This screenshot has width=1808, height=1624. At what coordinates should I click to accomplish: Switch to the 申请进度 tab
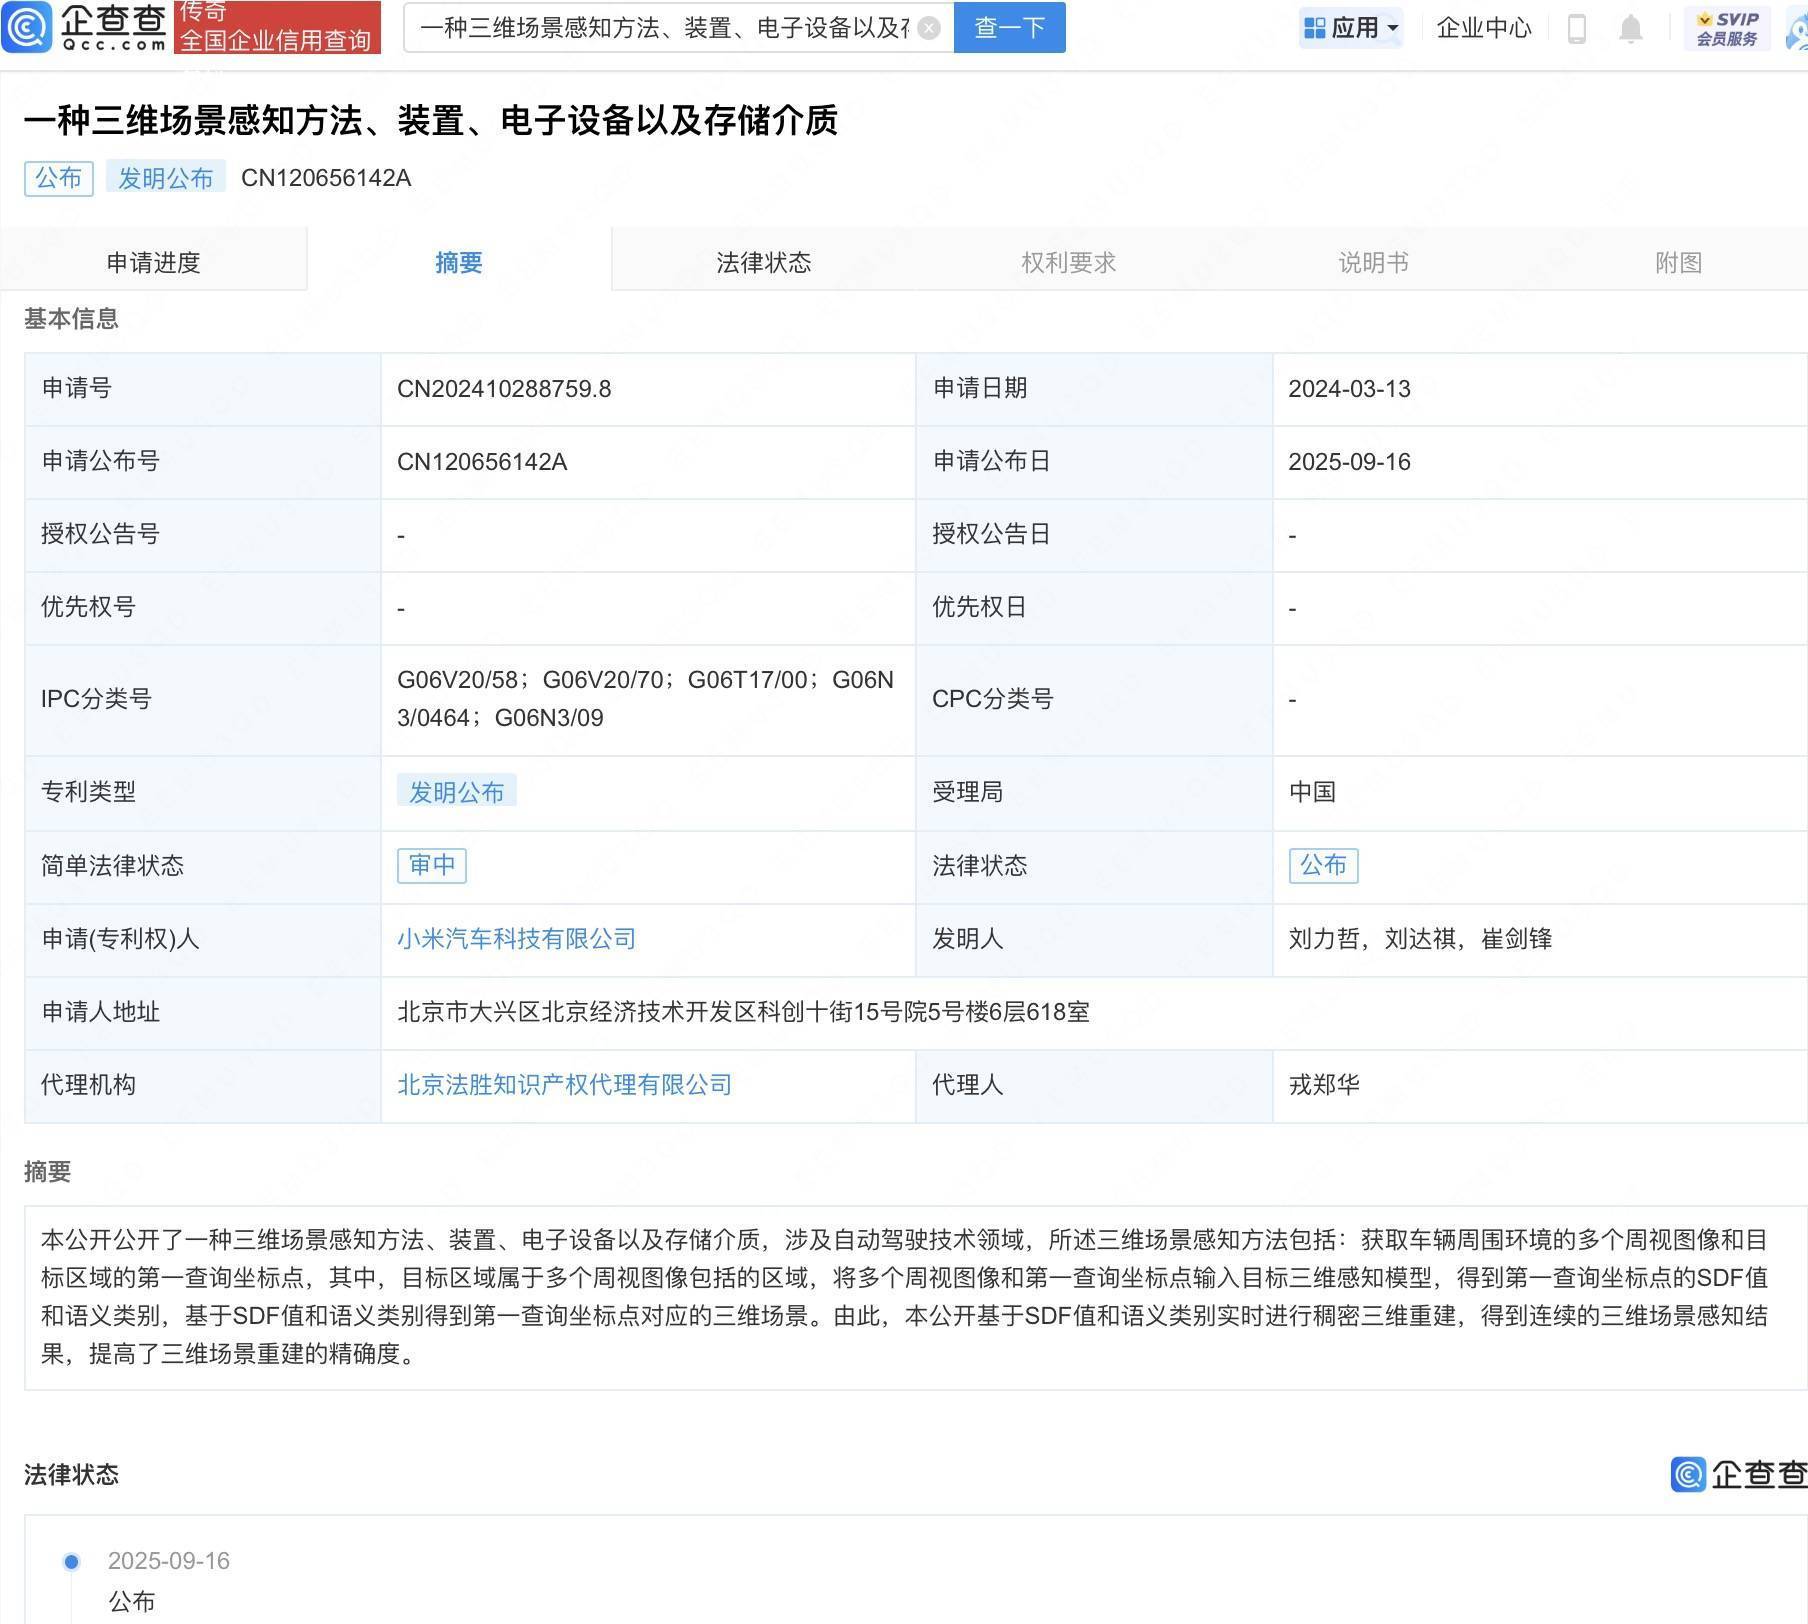153,262
